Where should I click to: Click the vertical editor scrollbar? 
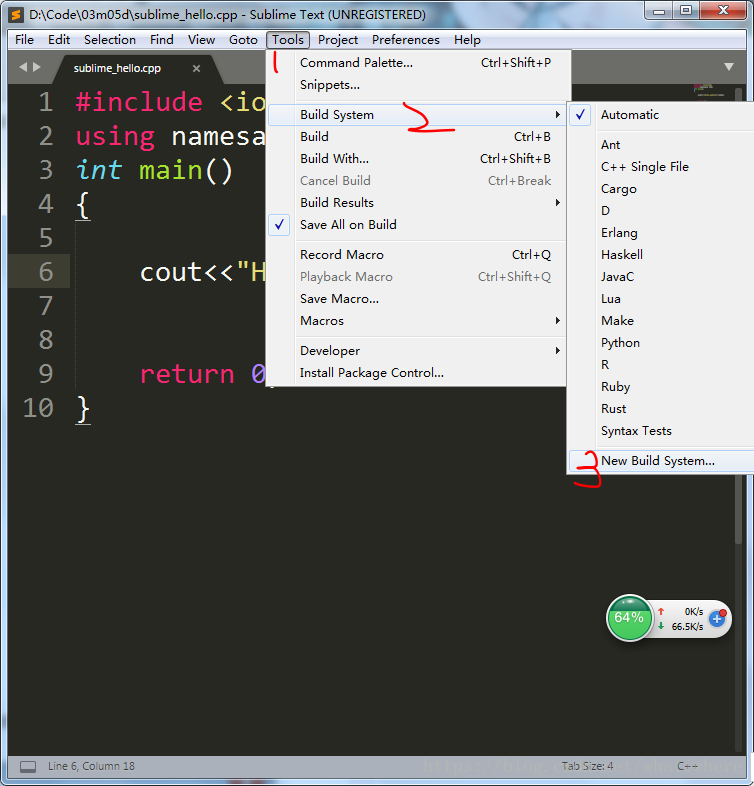[x=738, y=316]
